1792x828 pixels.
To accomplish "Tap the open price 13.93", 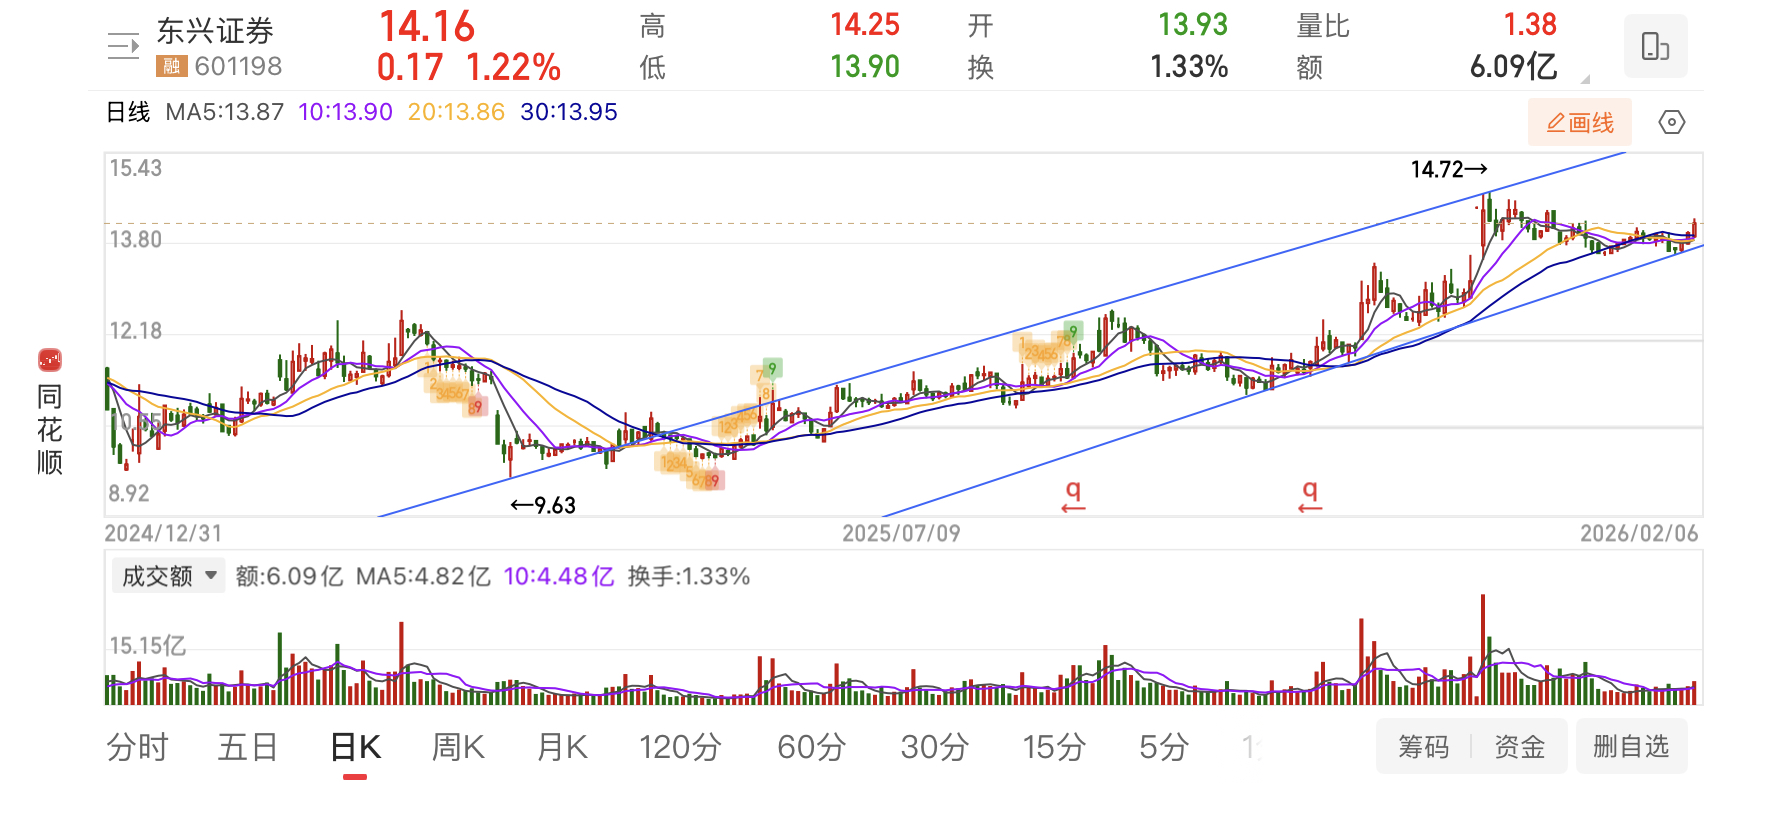I will pyautogui.click(x=1193, y=25).
